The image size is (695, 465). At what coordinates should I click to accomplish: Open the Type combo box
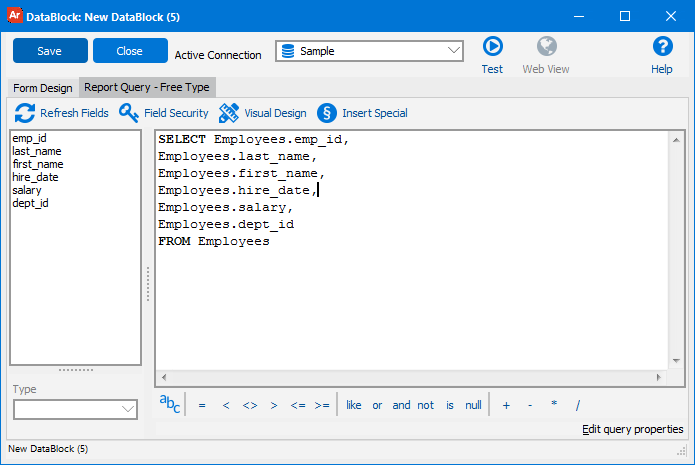click(76, 409)
